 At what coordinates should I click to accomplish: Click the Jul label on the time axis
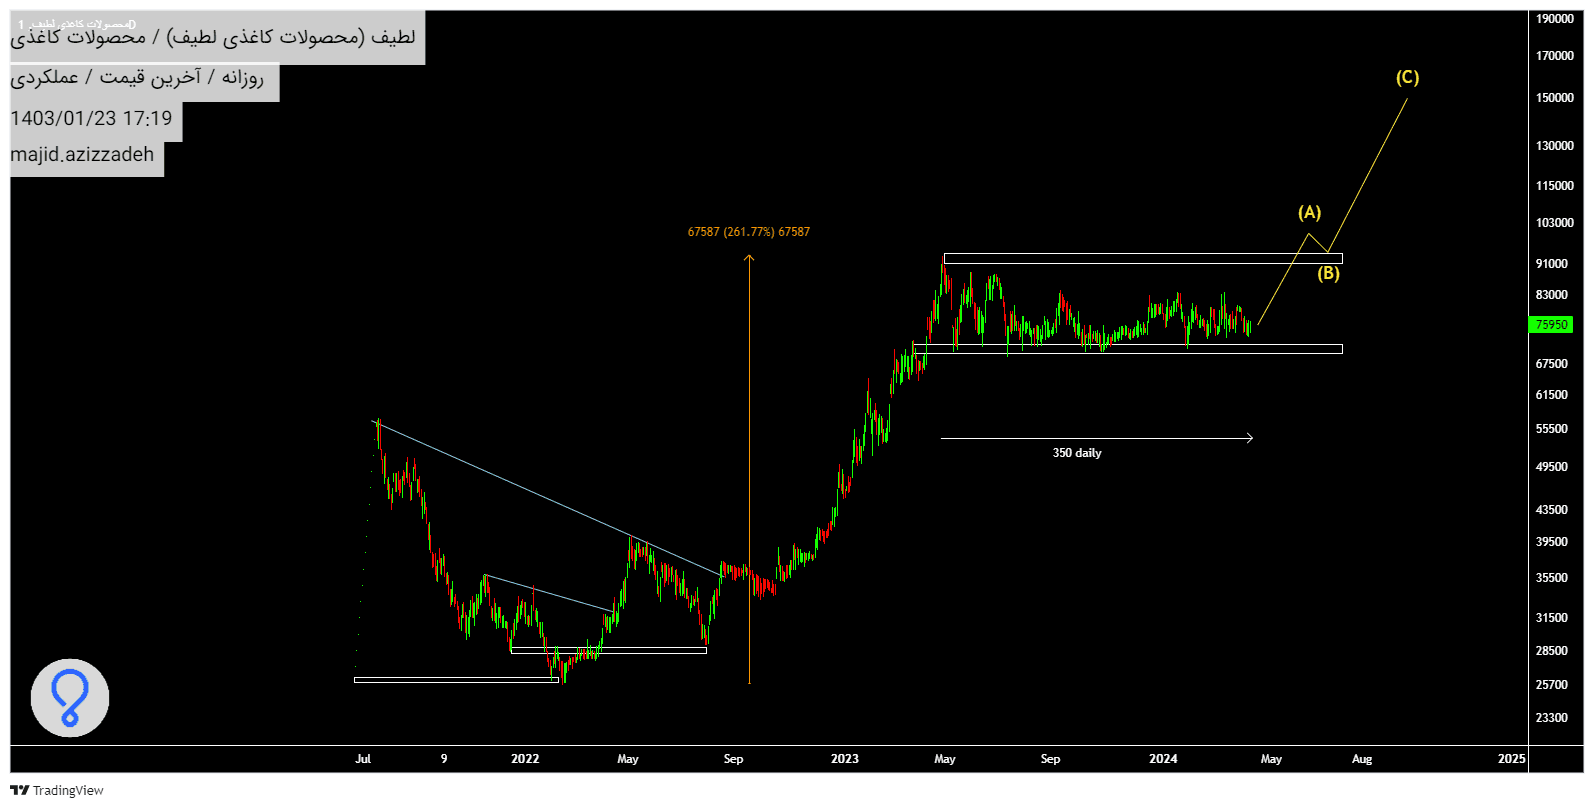click(363, 759)
